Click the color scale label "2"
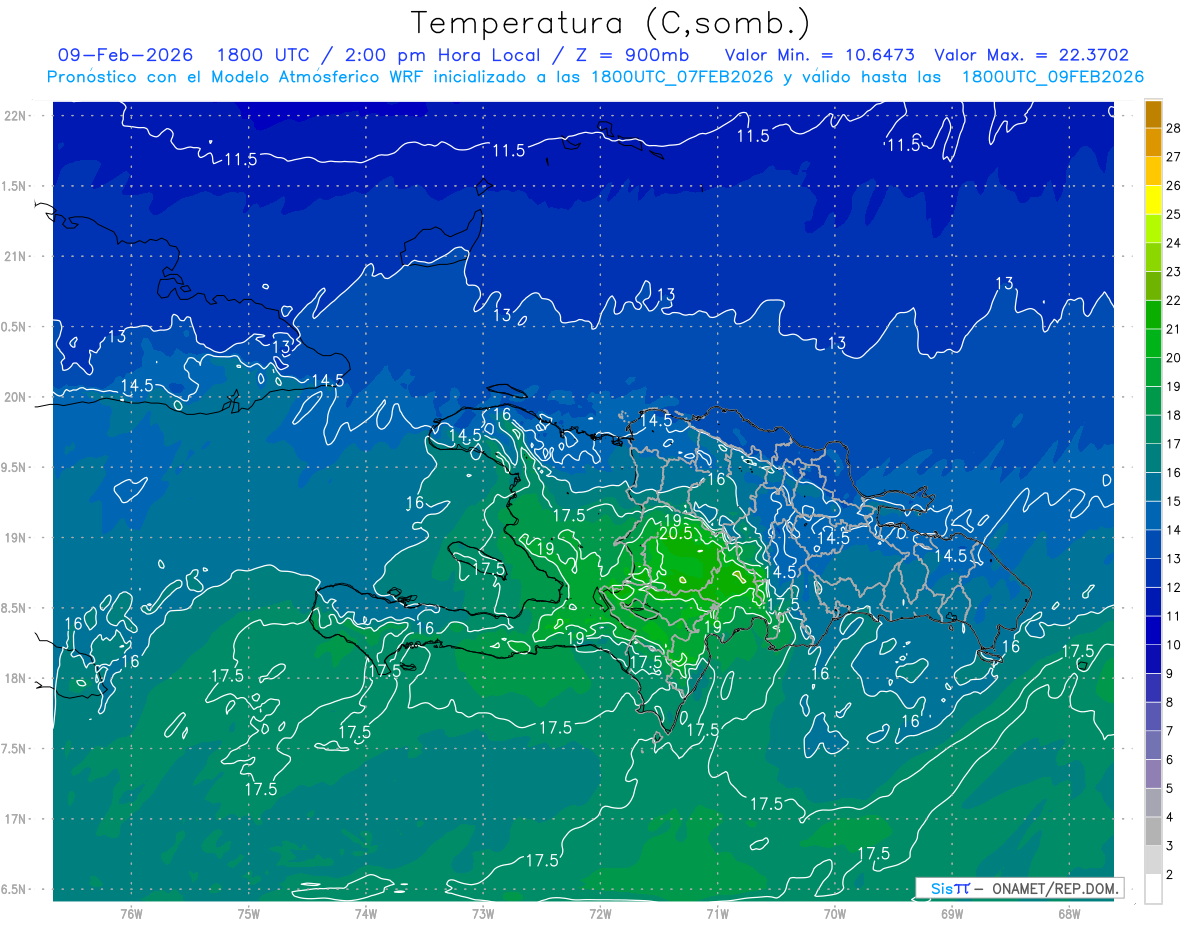The image size is (1200, 927). coord(1170,875)
